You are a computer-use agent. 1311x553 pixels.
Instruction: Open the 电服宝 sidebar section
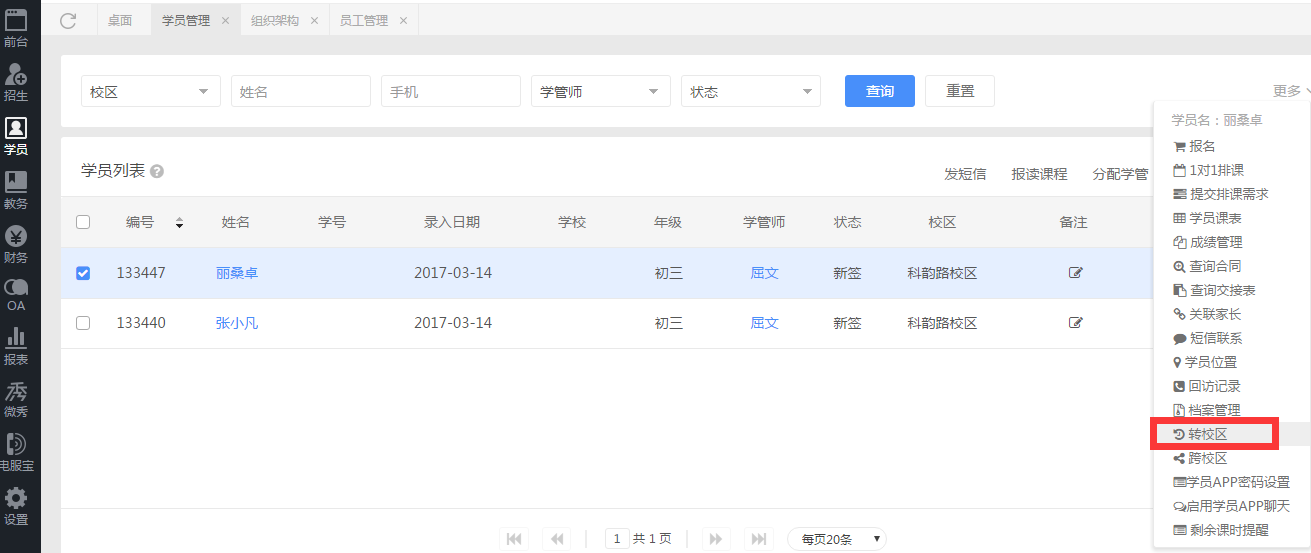[16, 452]
